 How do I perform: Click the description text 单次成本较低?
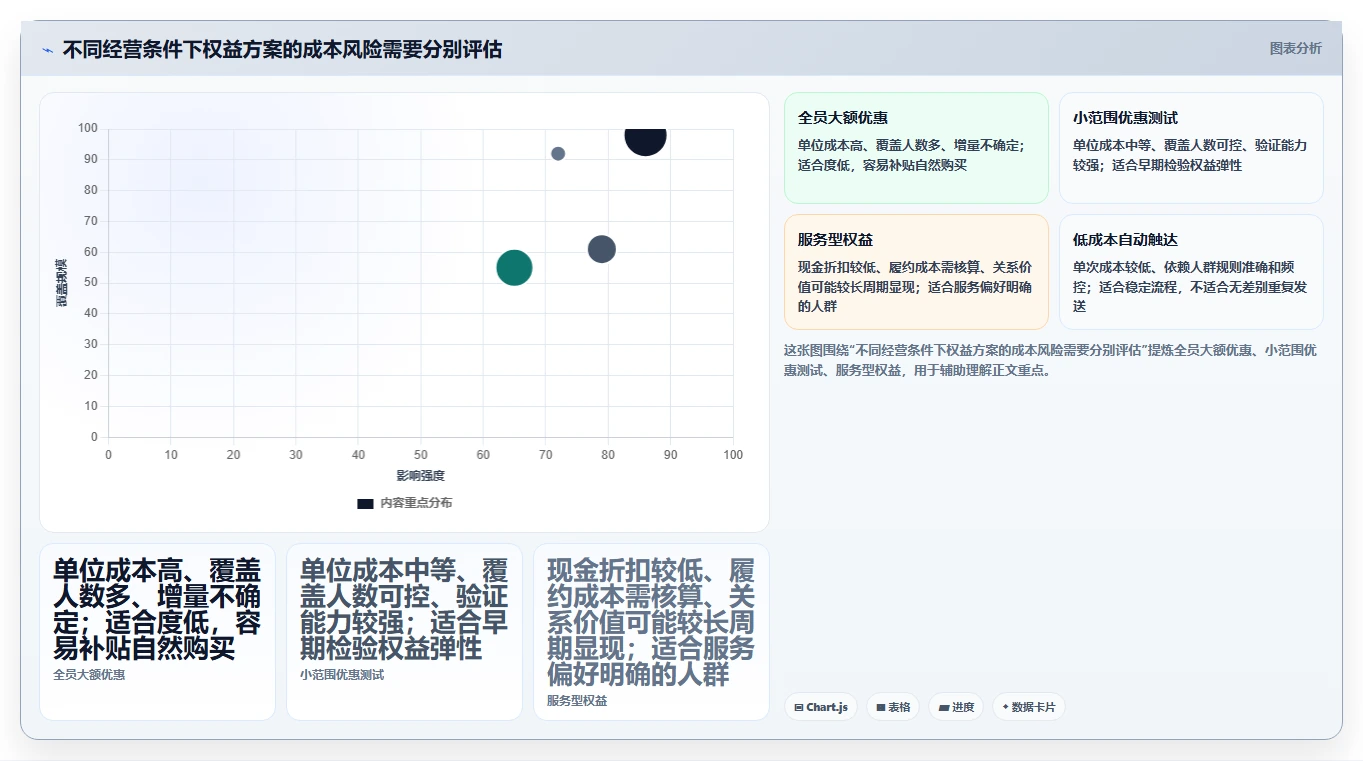(x=1190, y=287)
